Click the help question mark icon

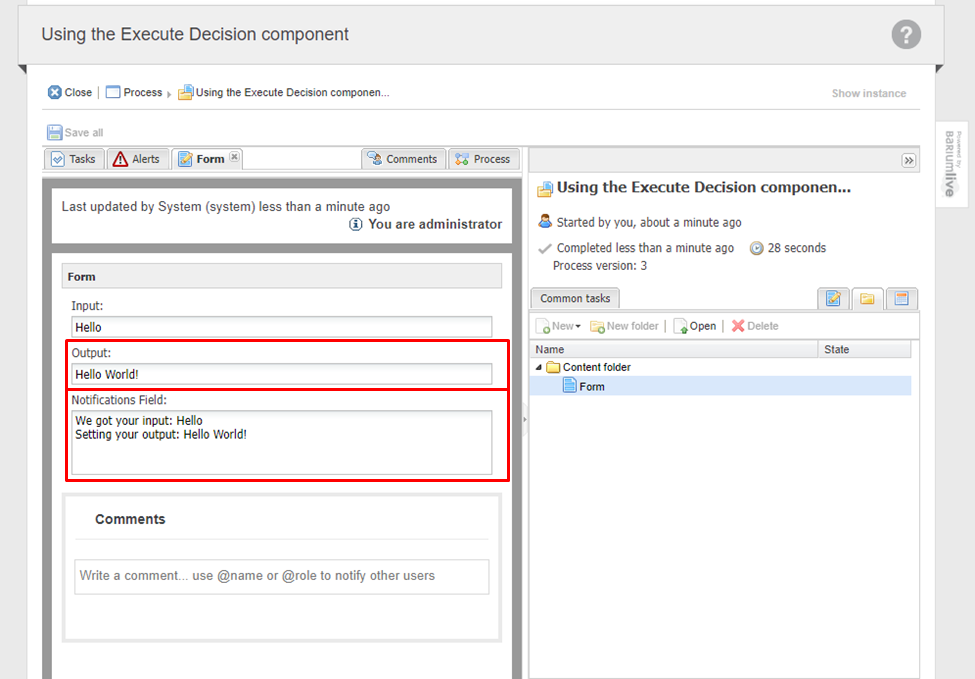[x=905, y=35]
